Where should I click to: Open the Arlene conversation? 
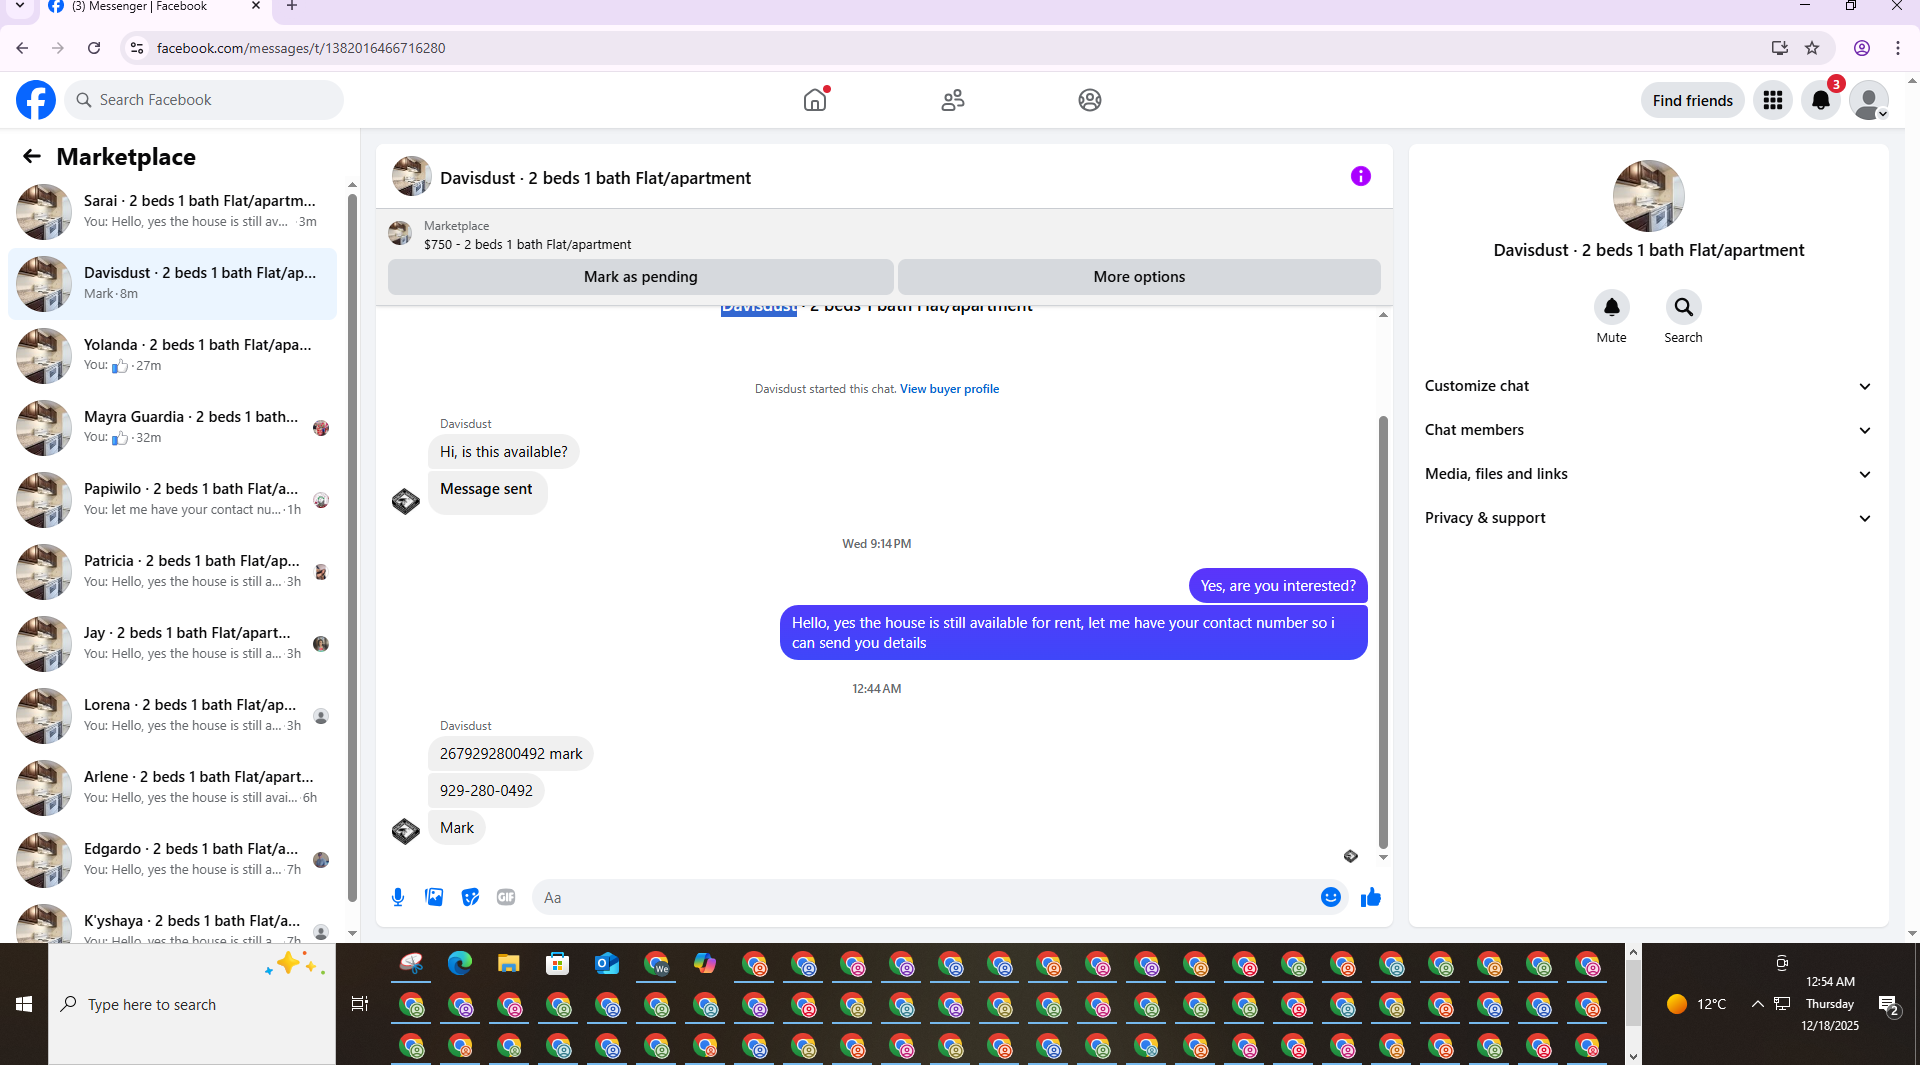pos(173,788)
